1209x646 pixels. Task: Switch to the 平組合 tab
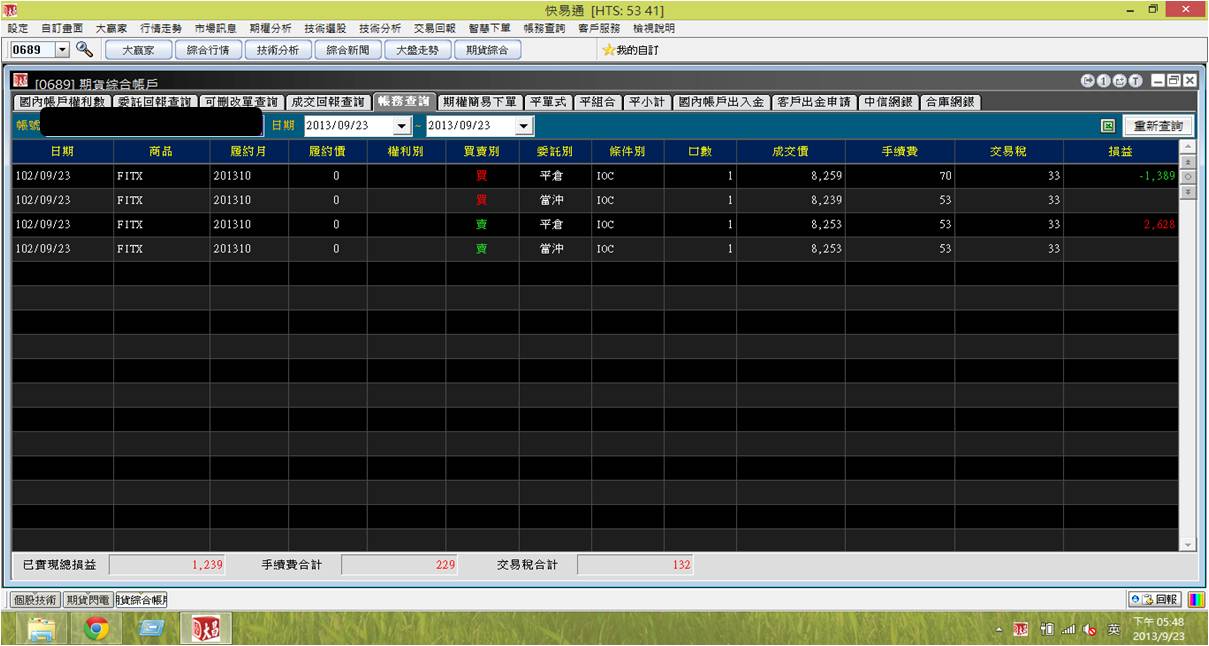(x=598, y=102)
